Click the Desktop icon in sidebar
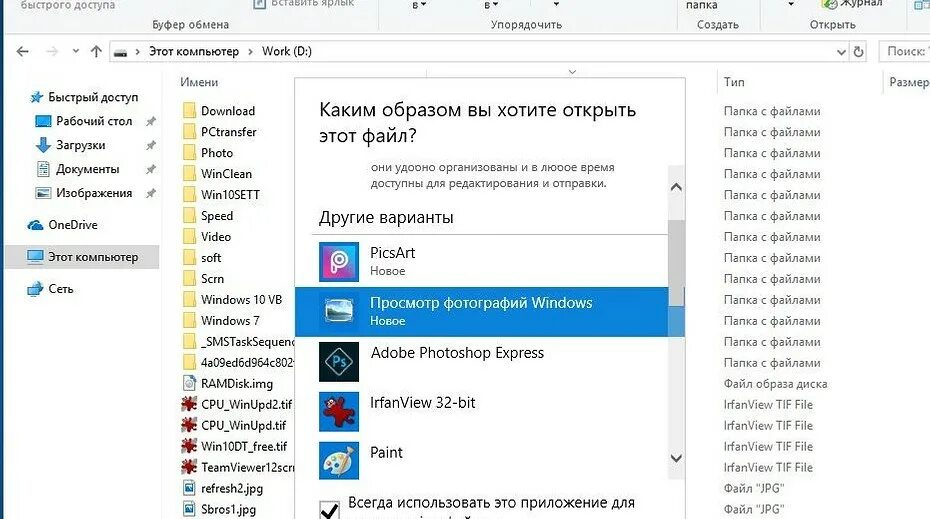Screen dimensions: 930x519 (43, 121)
